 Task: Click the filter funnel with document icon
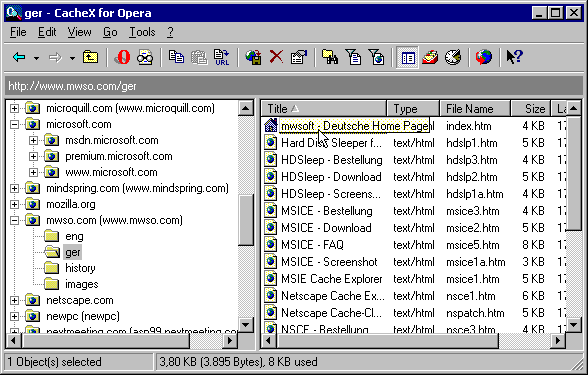click(x=353, y=57)
